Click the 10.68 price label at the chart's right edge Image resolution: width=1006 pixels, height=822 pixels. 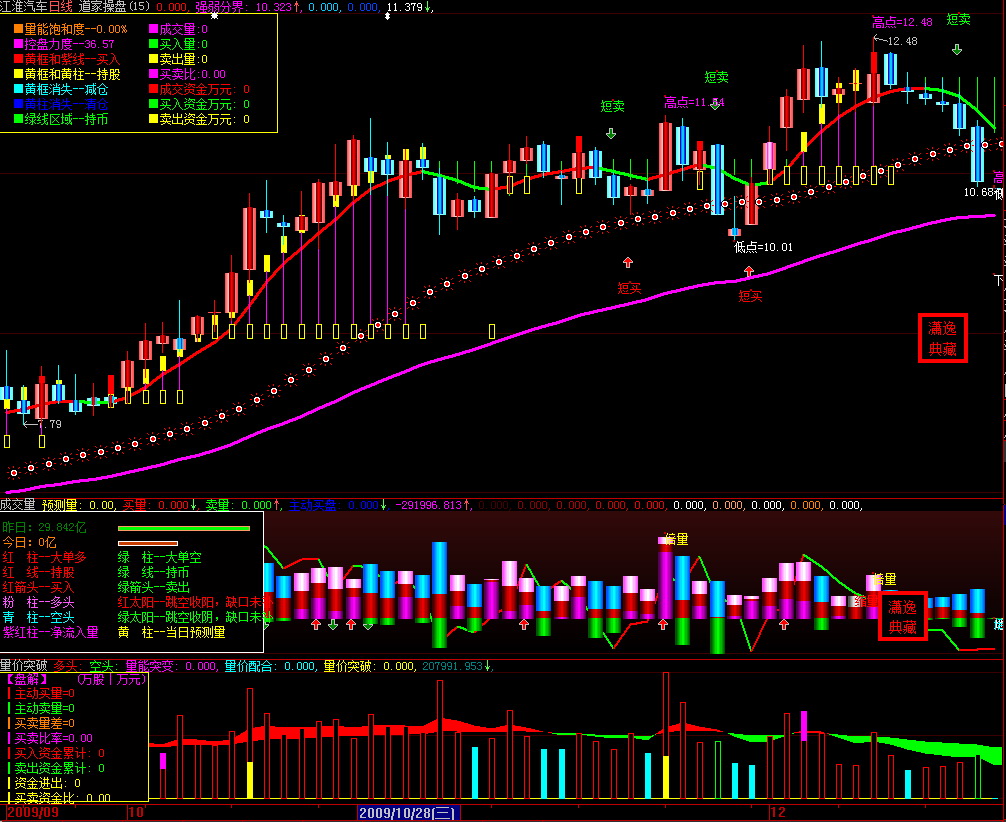(978, 192)
